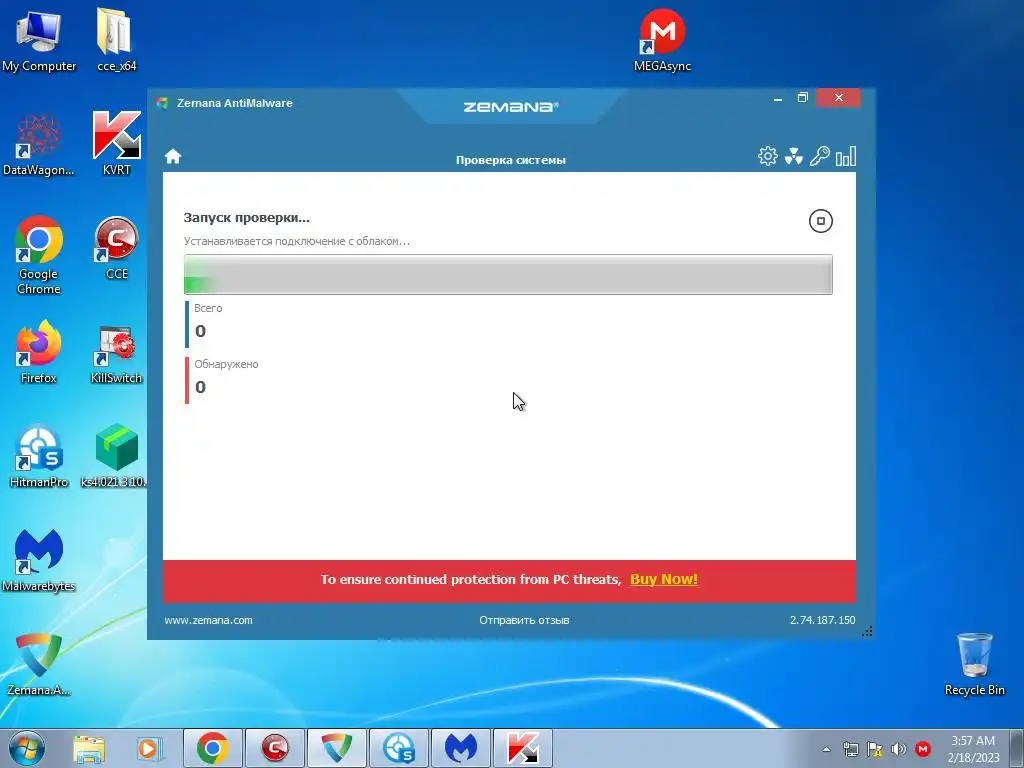The image size is (1024, 768).
Task: Click the scan progress bar
Action: tap(508, 274)
